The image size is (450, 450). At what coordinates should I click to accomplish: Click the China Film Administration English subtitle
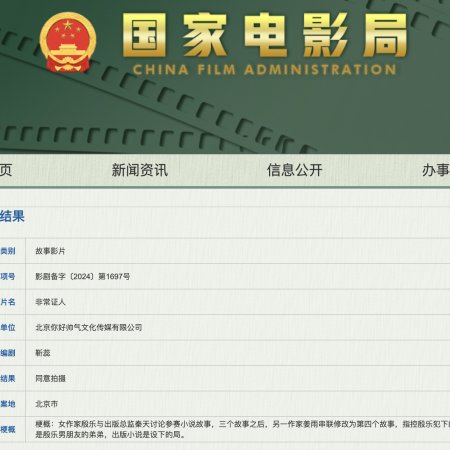tap(264, 70)
